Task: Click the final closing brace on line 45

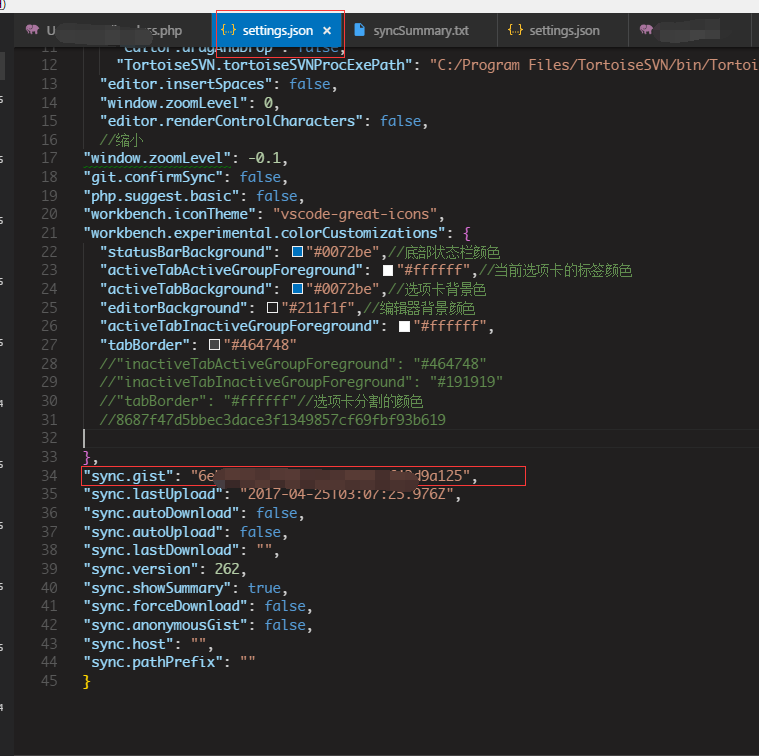Action: click(x=87, y=681)
